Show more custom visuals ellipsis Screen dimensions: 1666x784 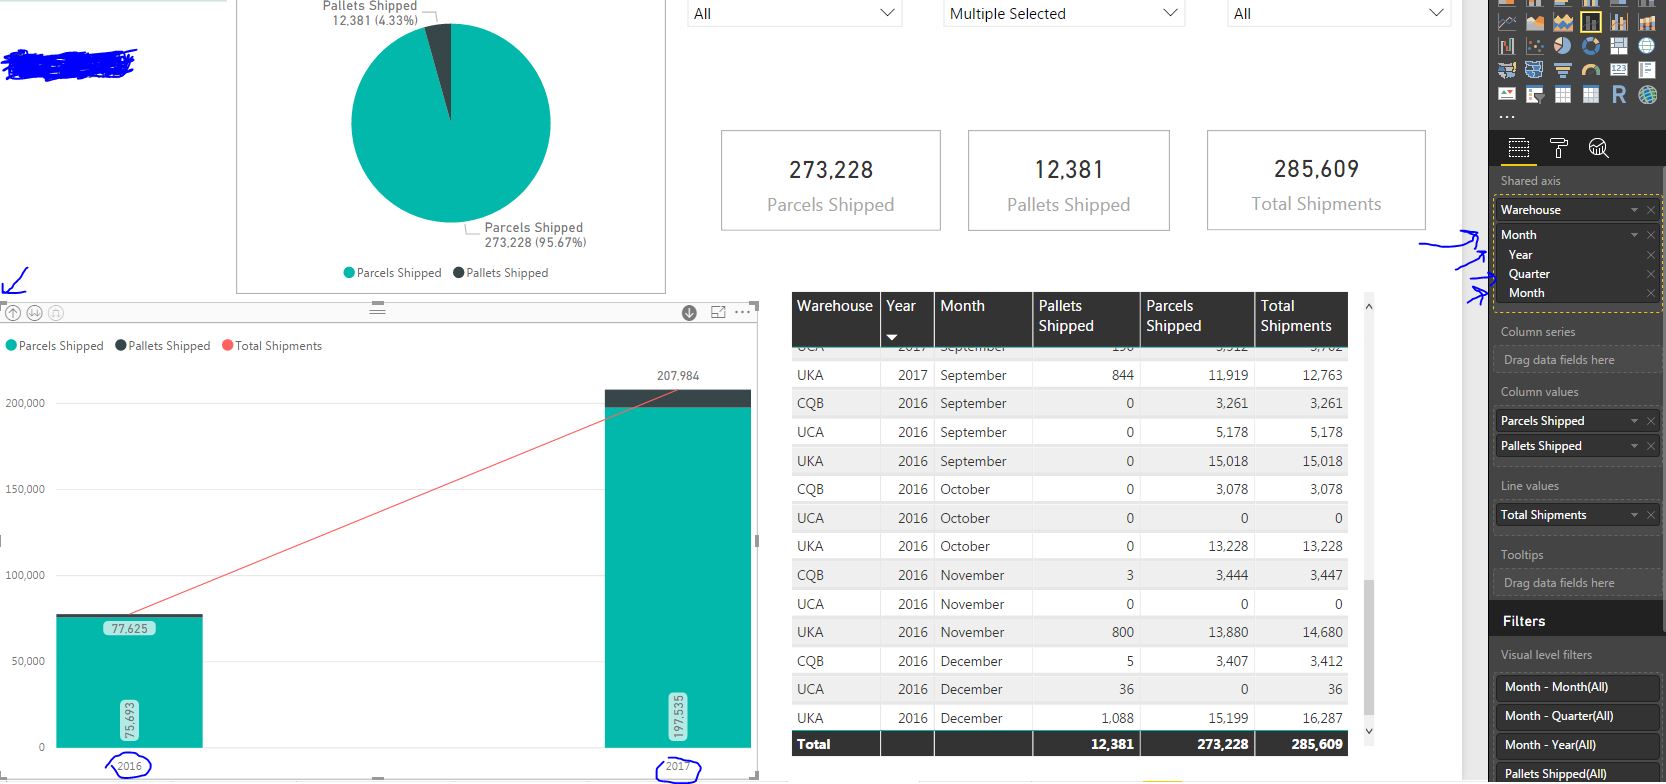pyautogui.click(x=1507, y=116)
